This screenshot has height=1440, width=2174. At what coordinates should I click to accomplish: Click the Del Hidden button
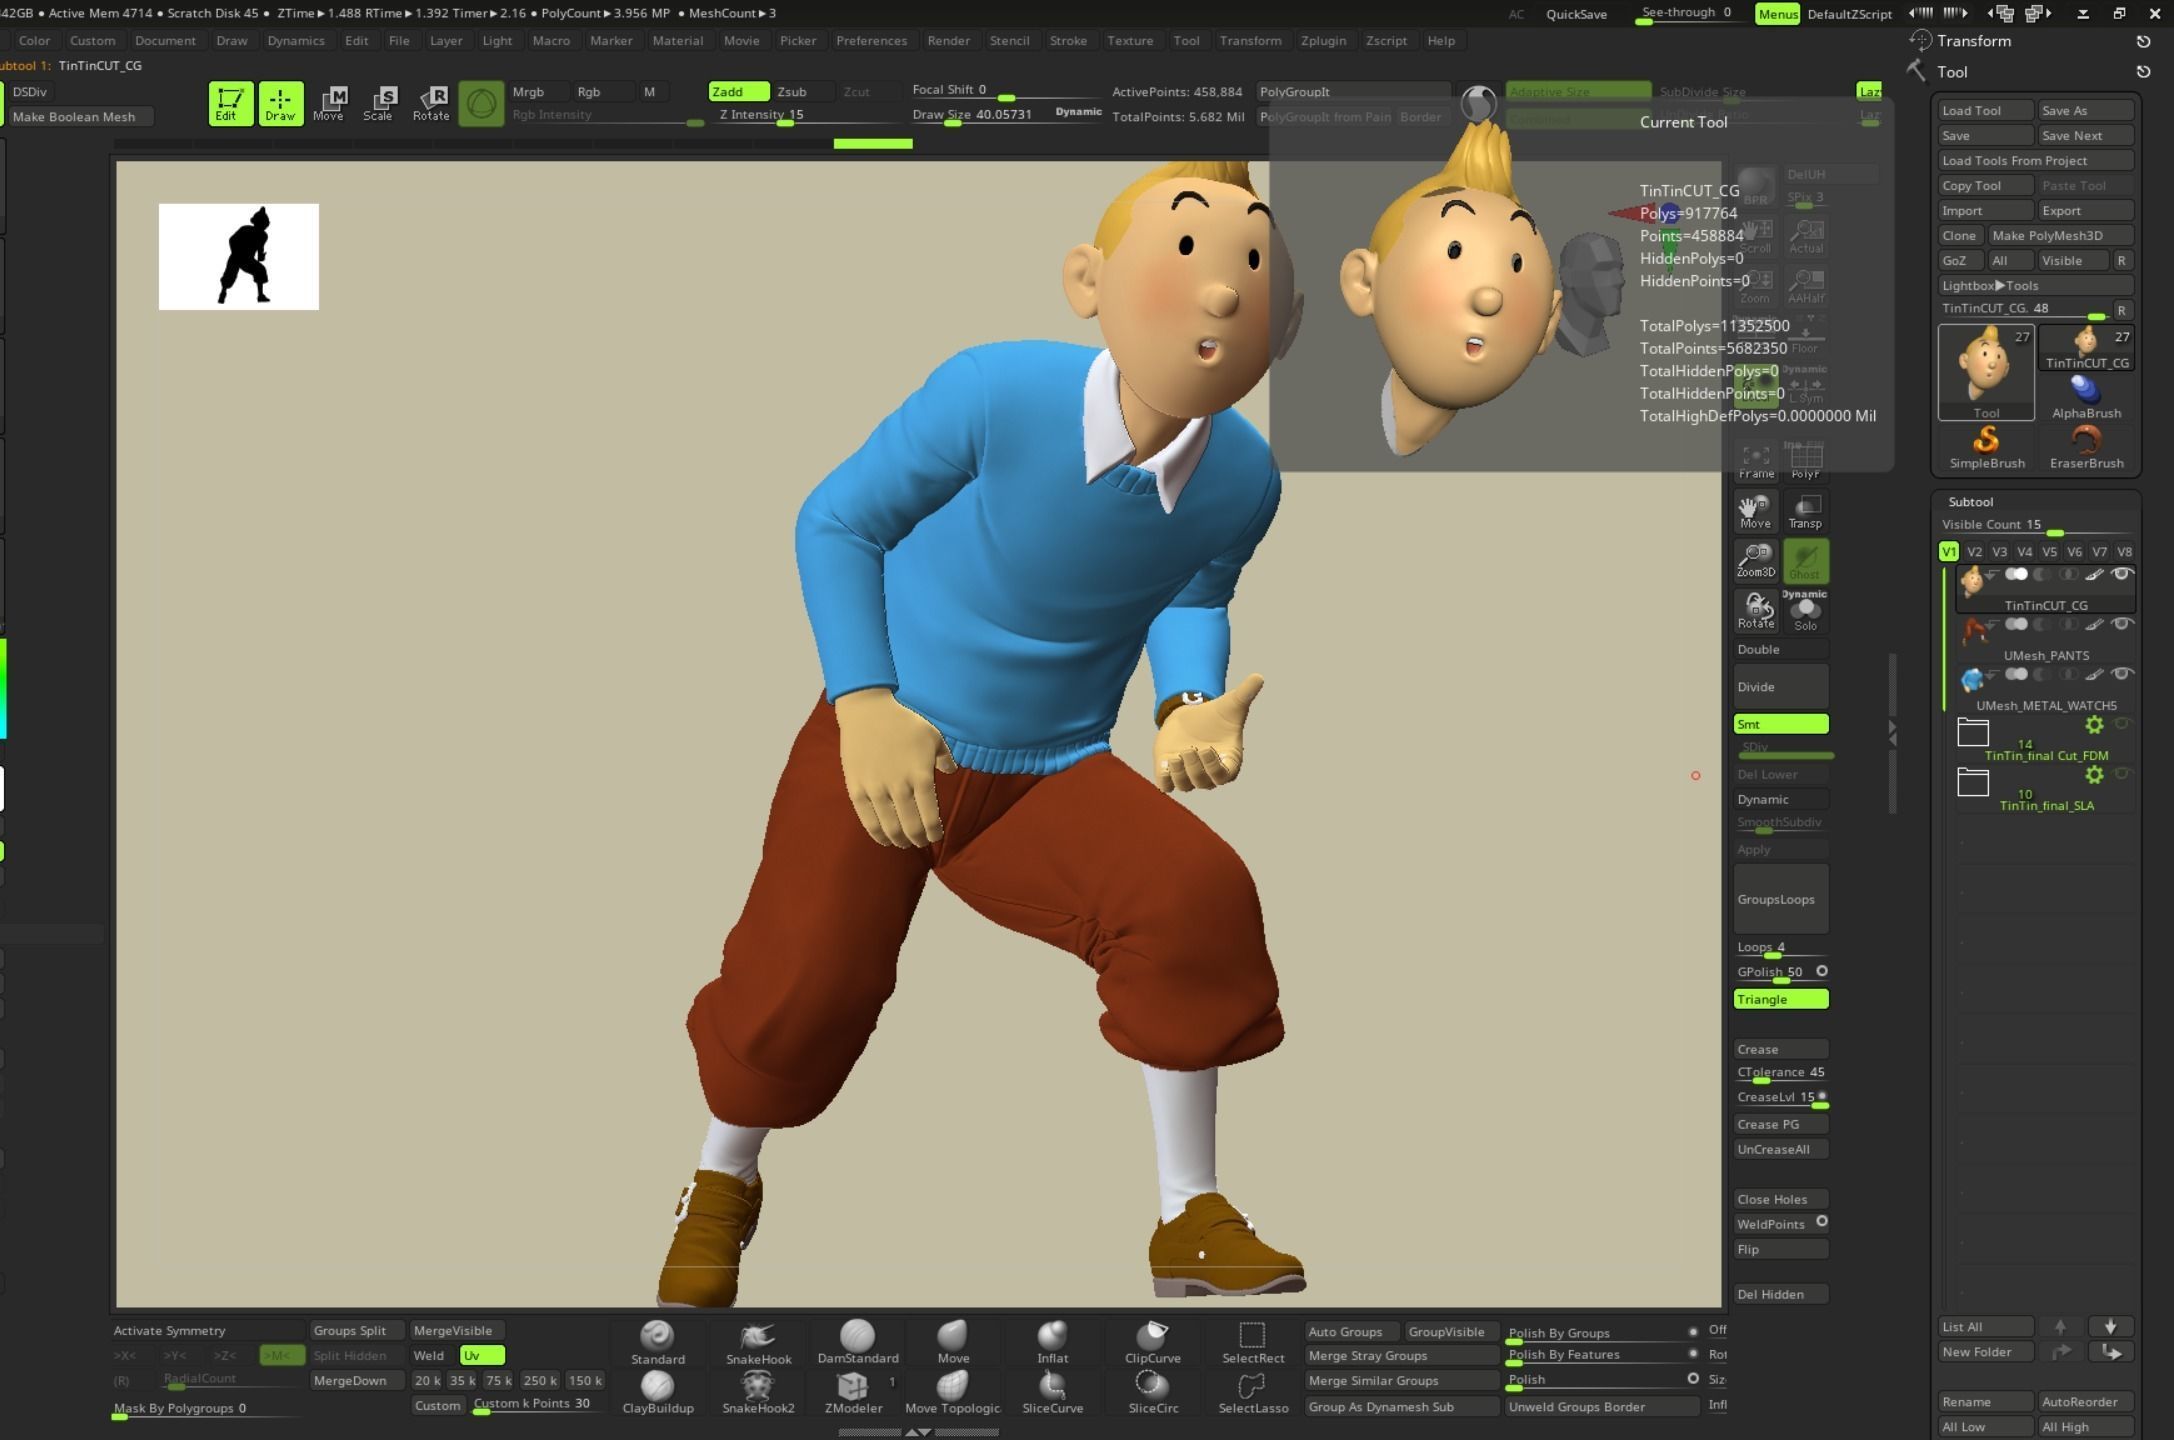click(1781, 1294)
